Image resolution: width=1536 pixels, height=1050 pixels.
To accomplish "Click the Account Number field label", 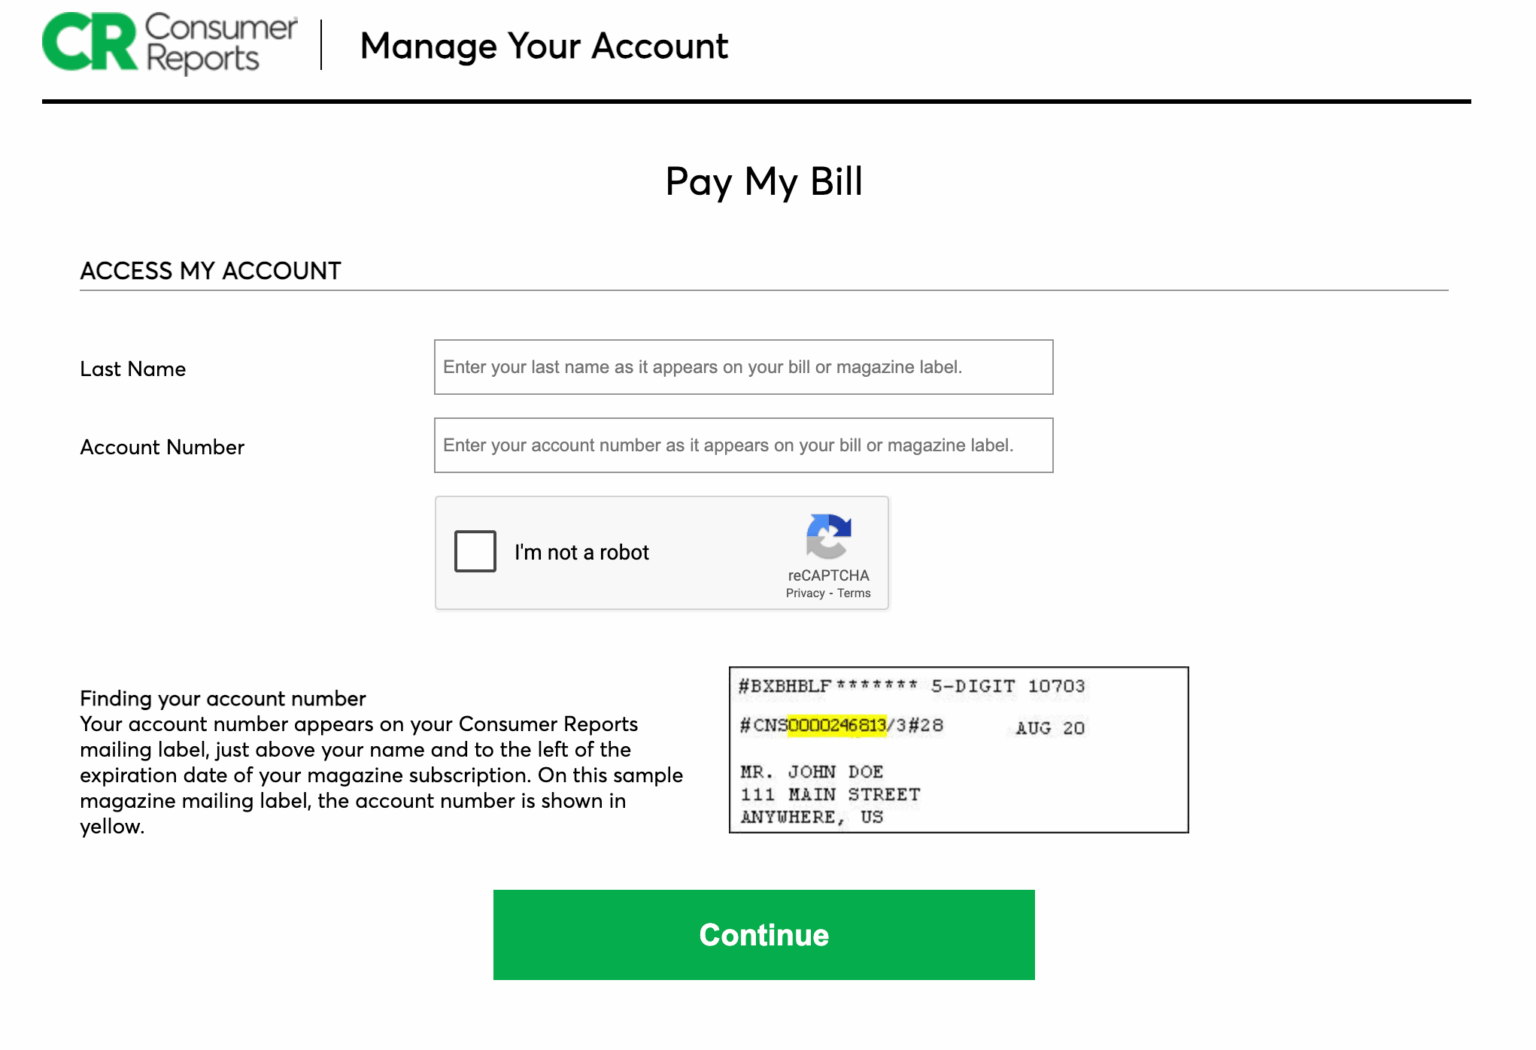I will (162, 447).
